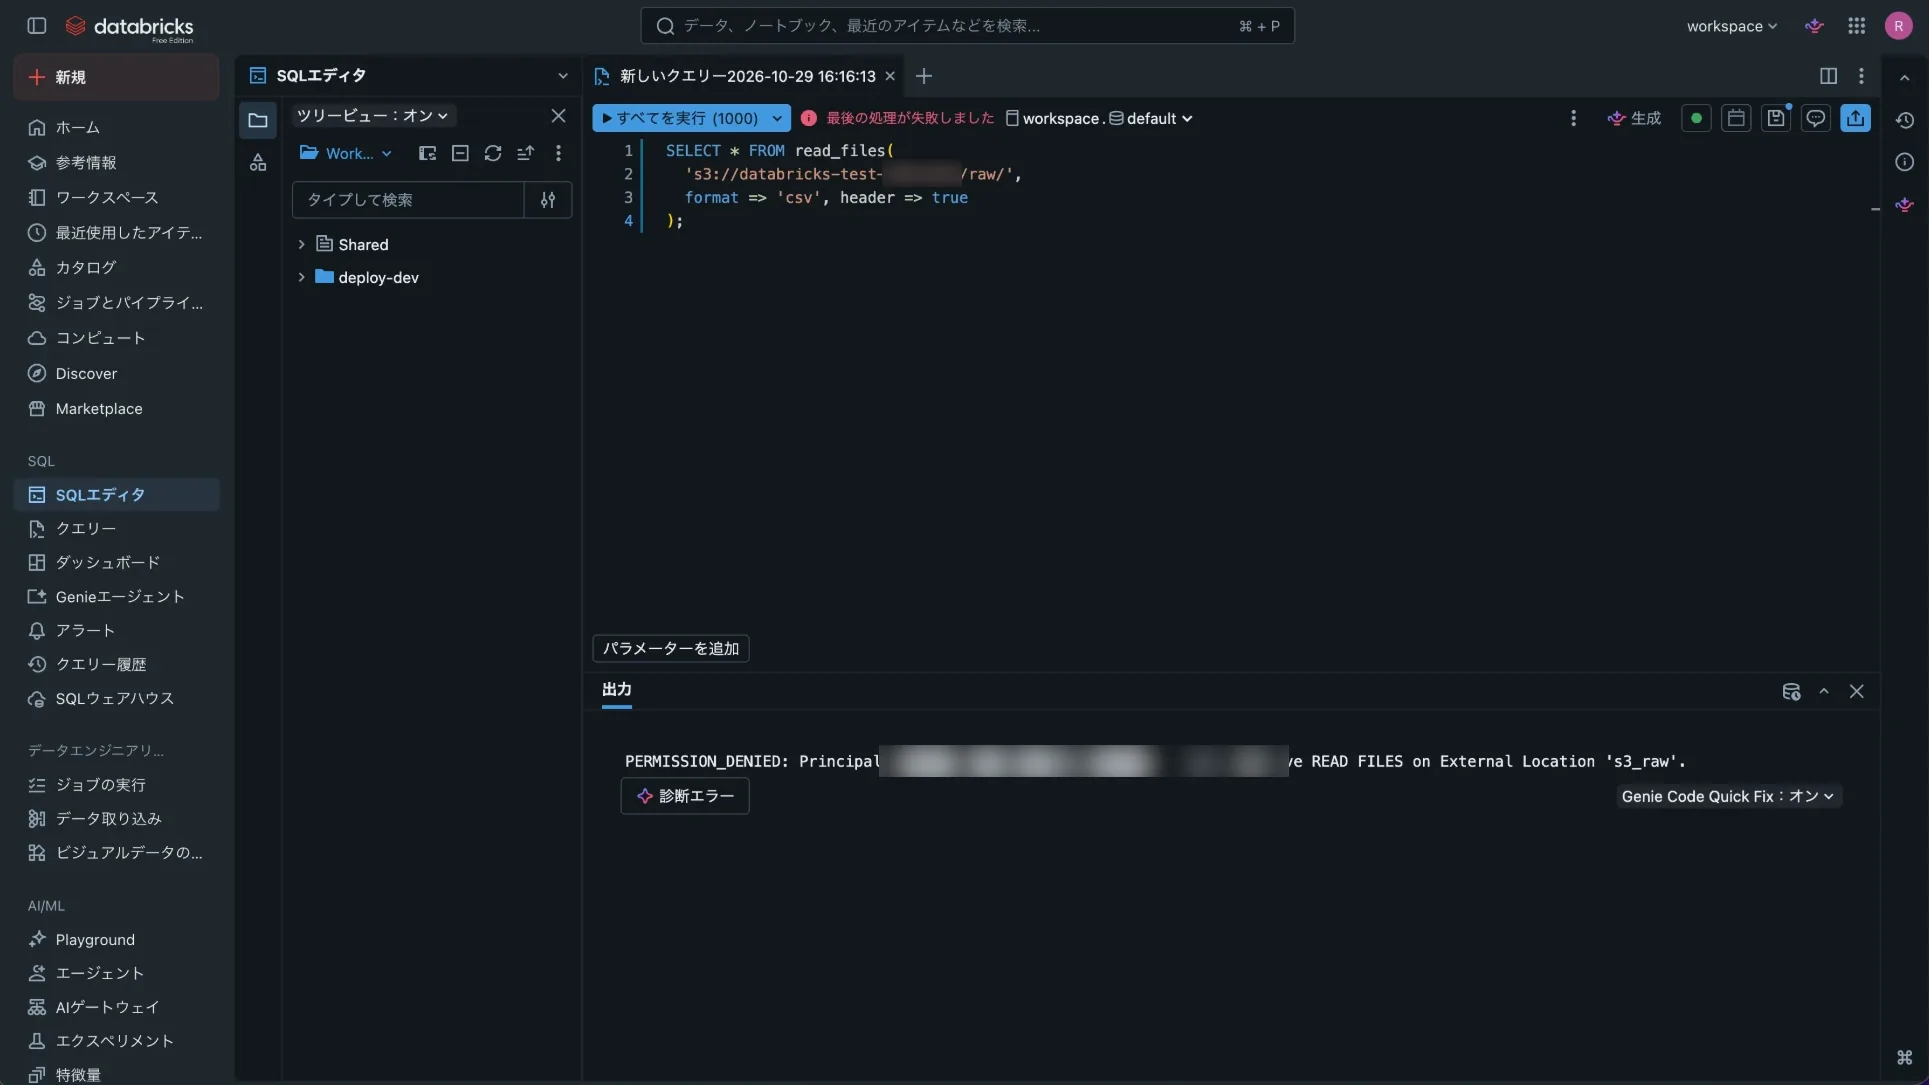The height and width of the screenshot is (1085, 1929).
Task: Focus the タイプして検索 tree search box
Action: (408, 200)
